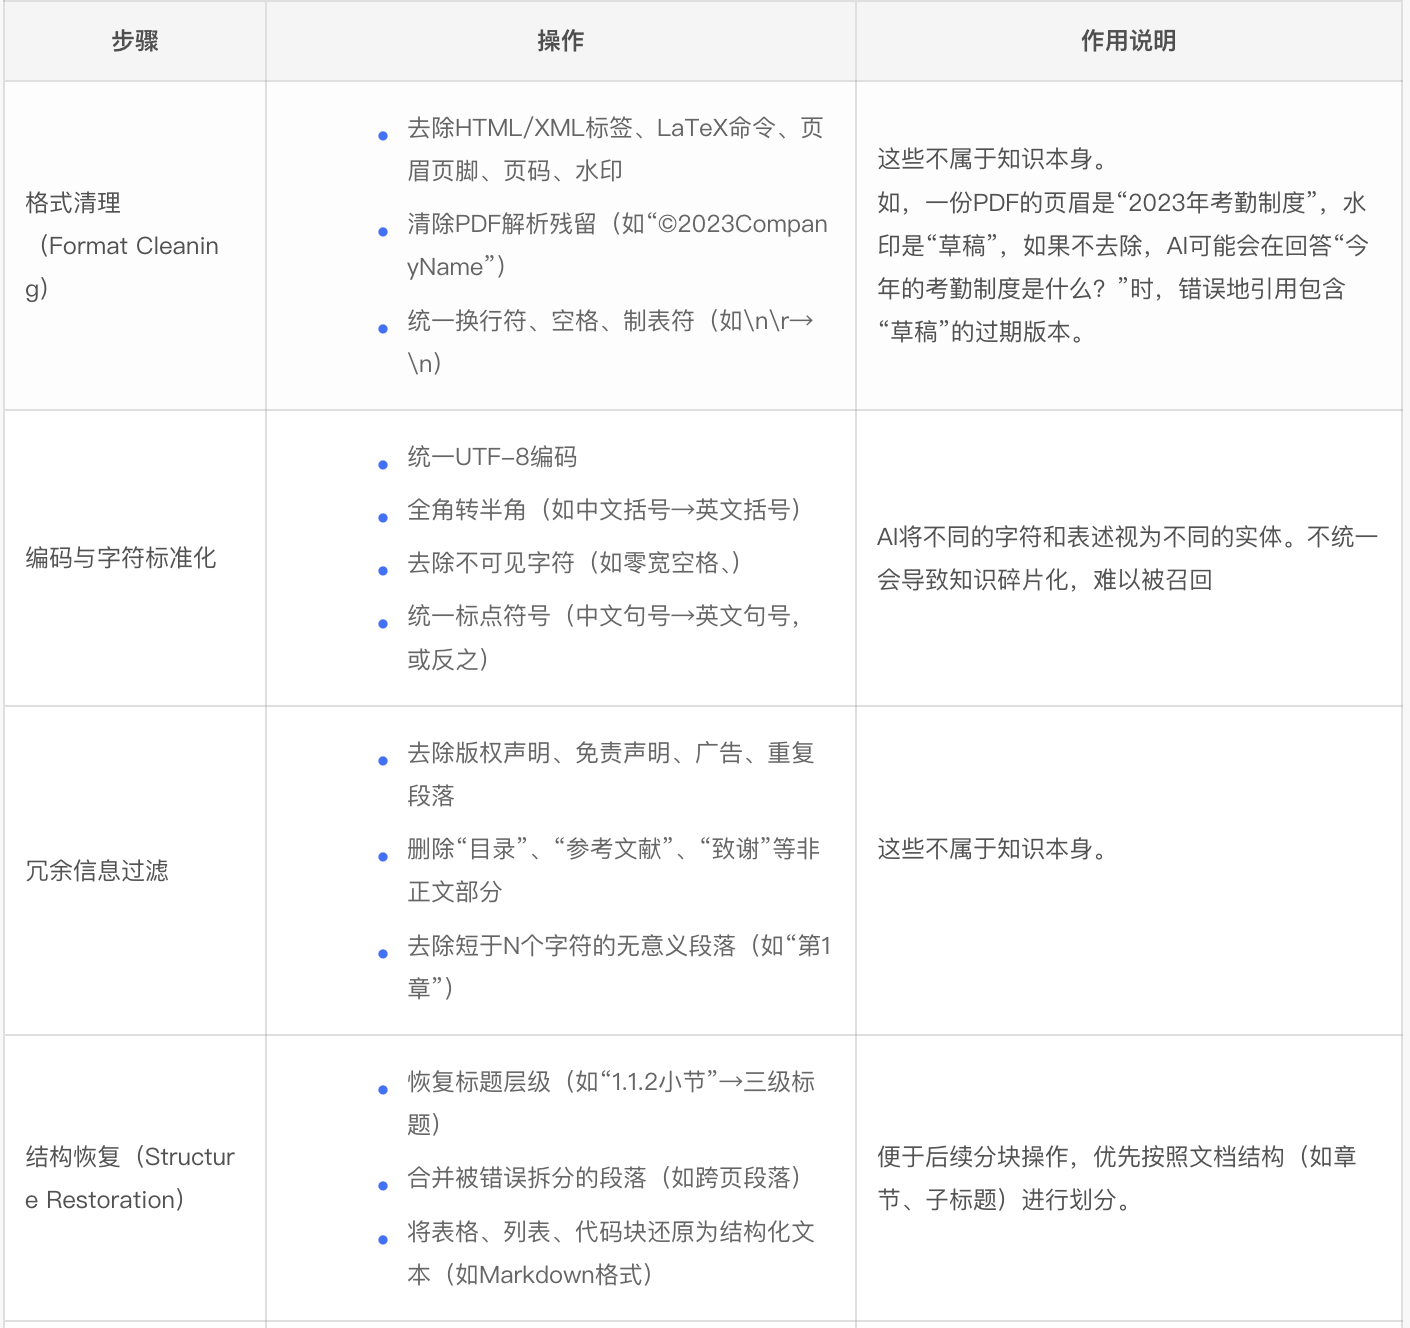Click the 去除不可见字符 bullet item

tap(574, 563)
